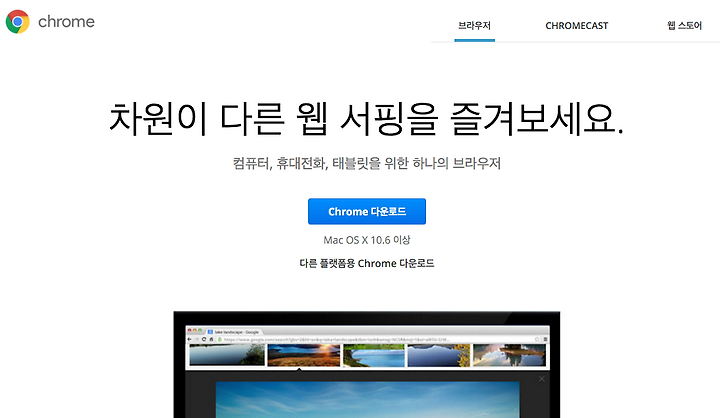This screenshot has width=720, height=418.
Task: Click the bookmark star in mock browser
Action: (537, 339)
